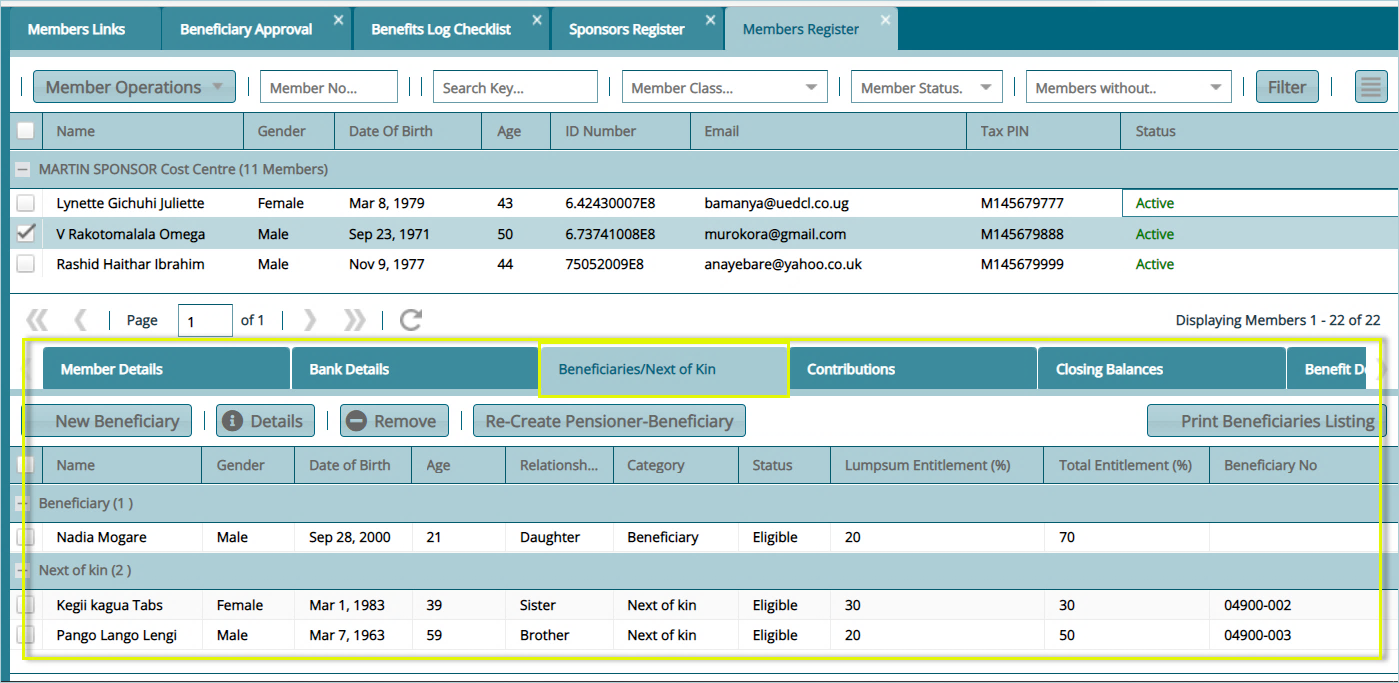Image resolution: width=1399 pixels, height=683 pixels.
Task: Select all beneficiaries with header checkbox
Action: click(25, 465)
